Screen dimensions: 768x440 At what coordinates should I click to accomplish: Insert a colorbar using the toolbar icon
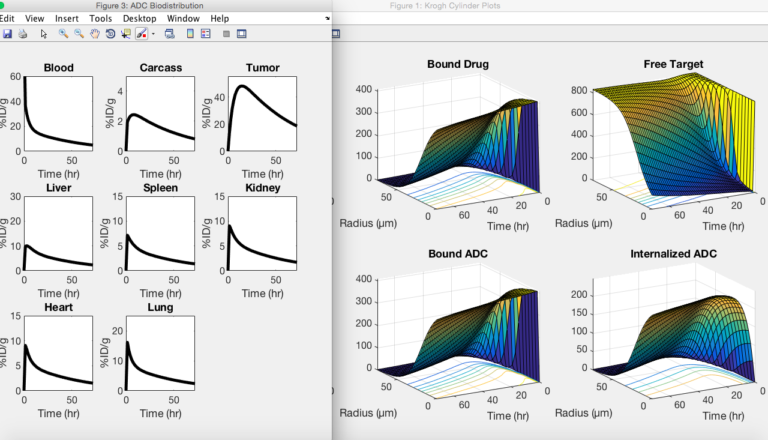click(190, 34)
